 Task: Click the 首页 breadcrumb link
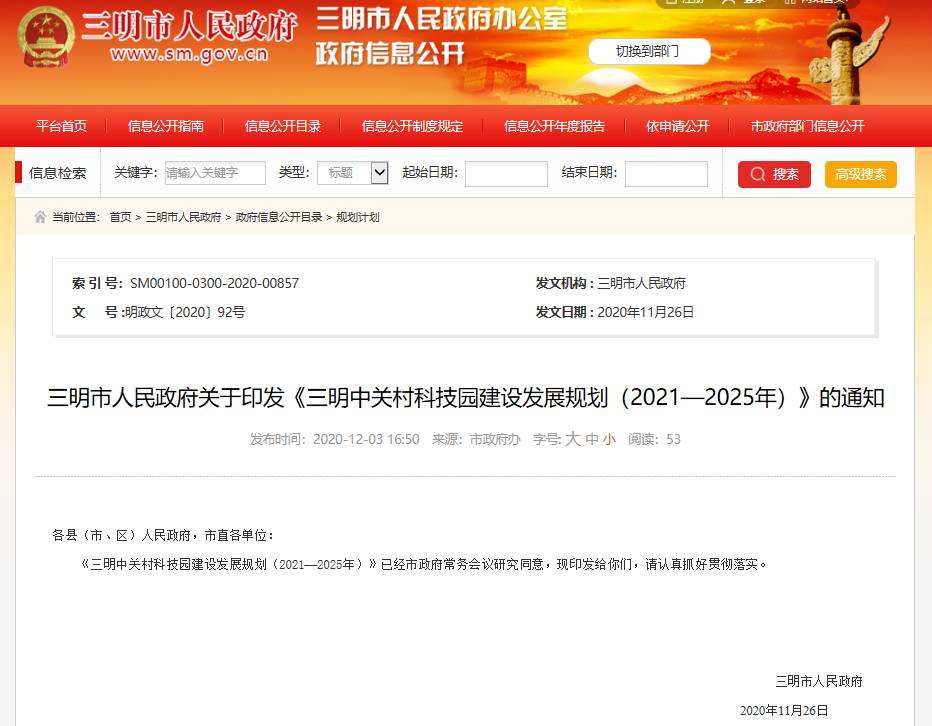pyautogui.click(x=120, y=217)
